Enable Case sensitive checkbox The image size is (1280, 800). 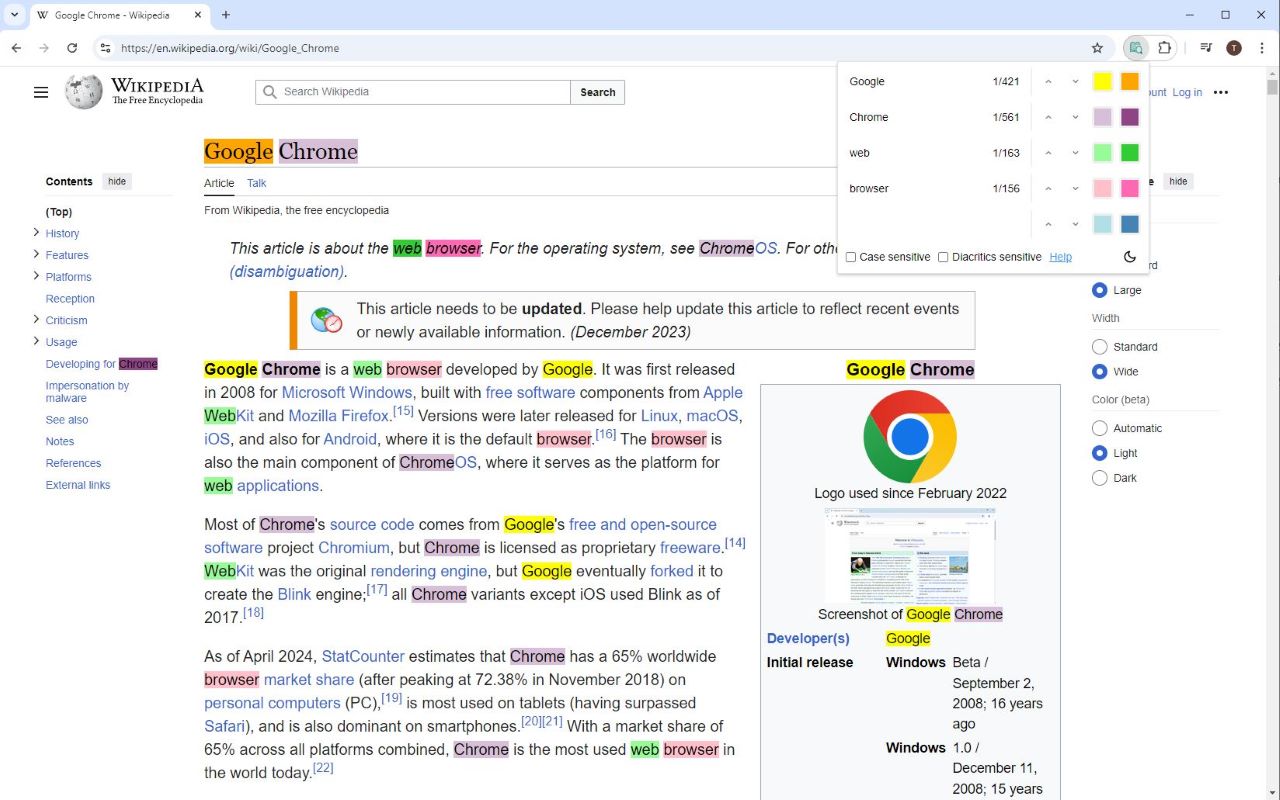point(851,257)
